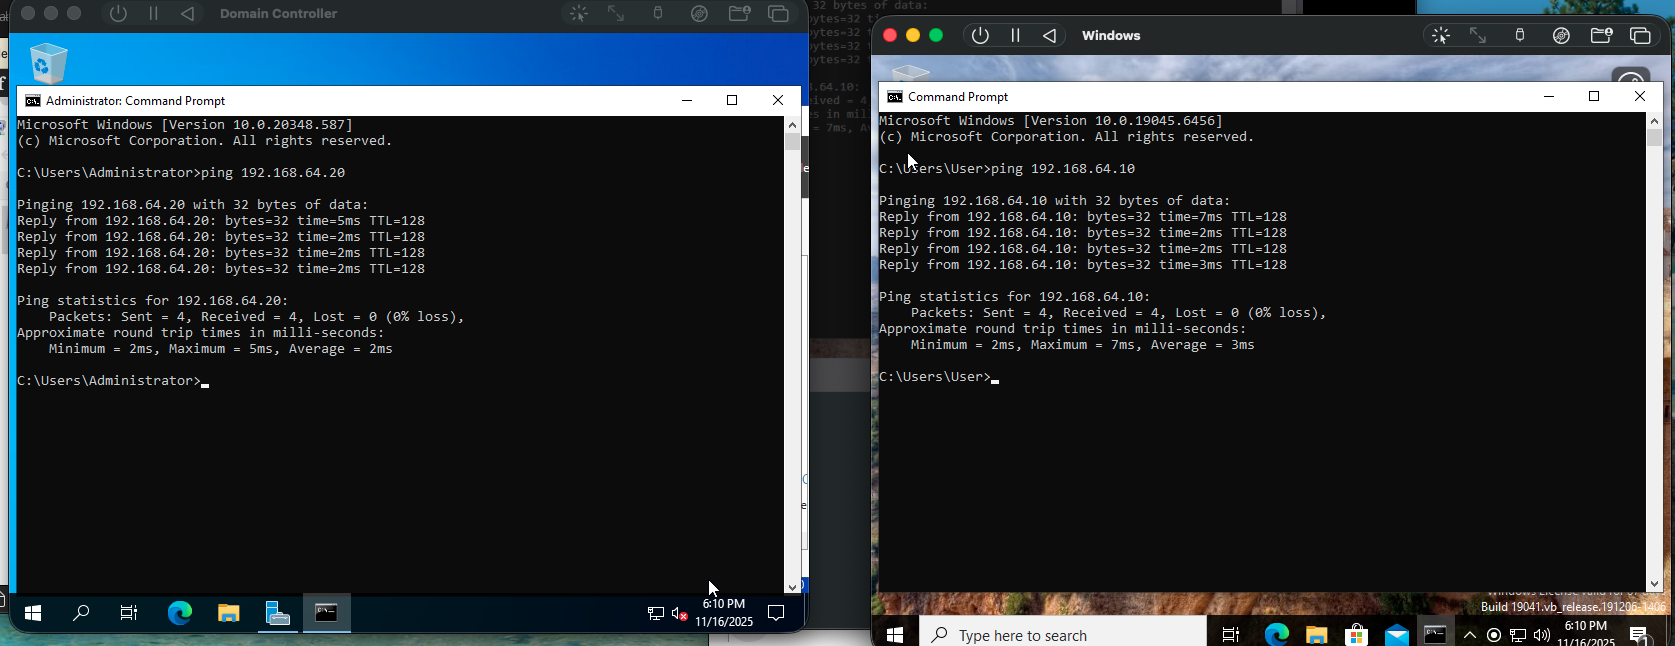Open Task View on Windows VM taskbar
The image size is (1675, 646).
click(x=1231, y=634)
